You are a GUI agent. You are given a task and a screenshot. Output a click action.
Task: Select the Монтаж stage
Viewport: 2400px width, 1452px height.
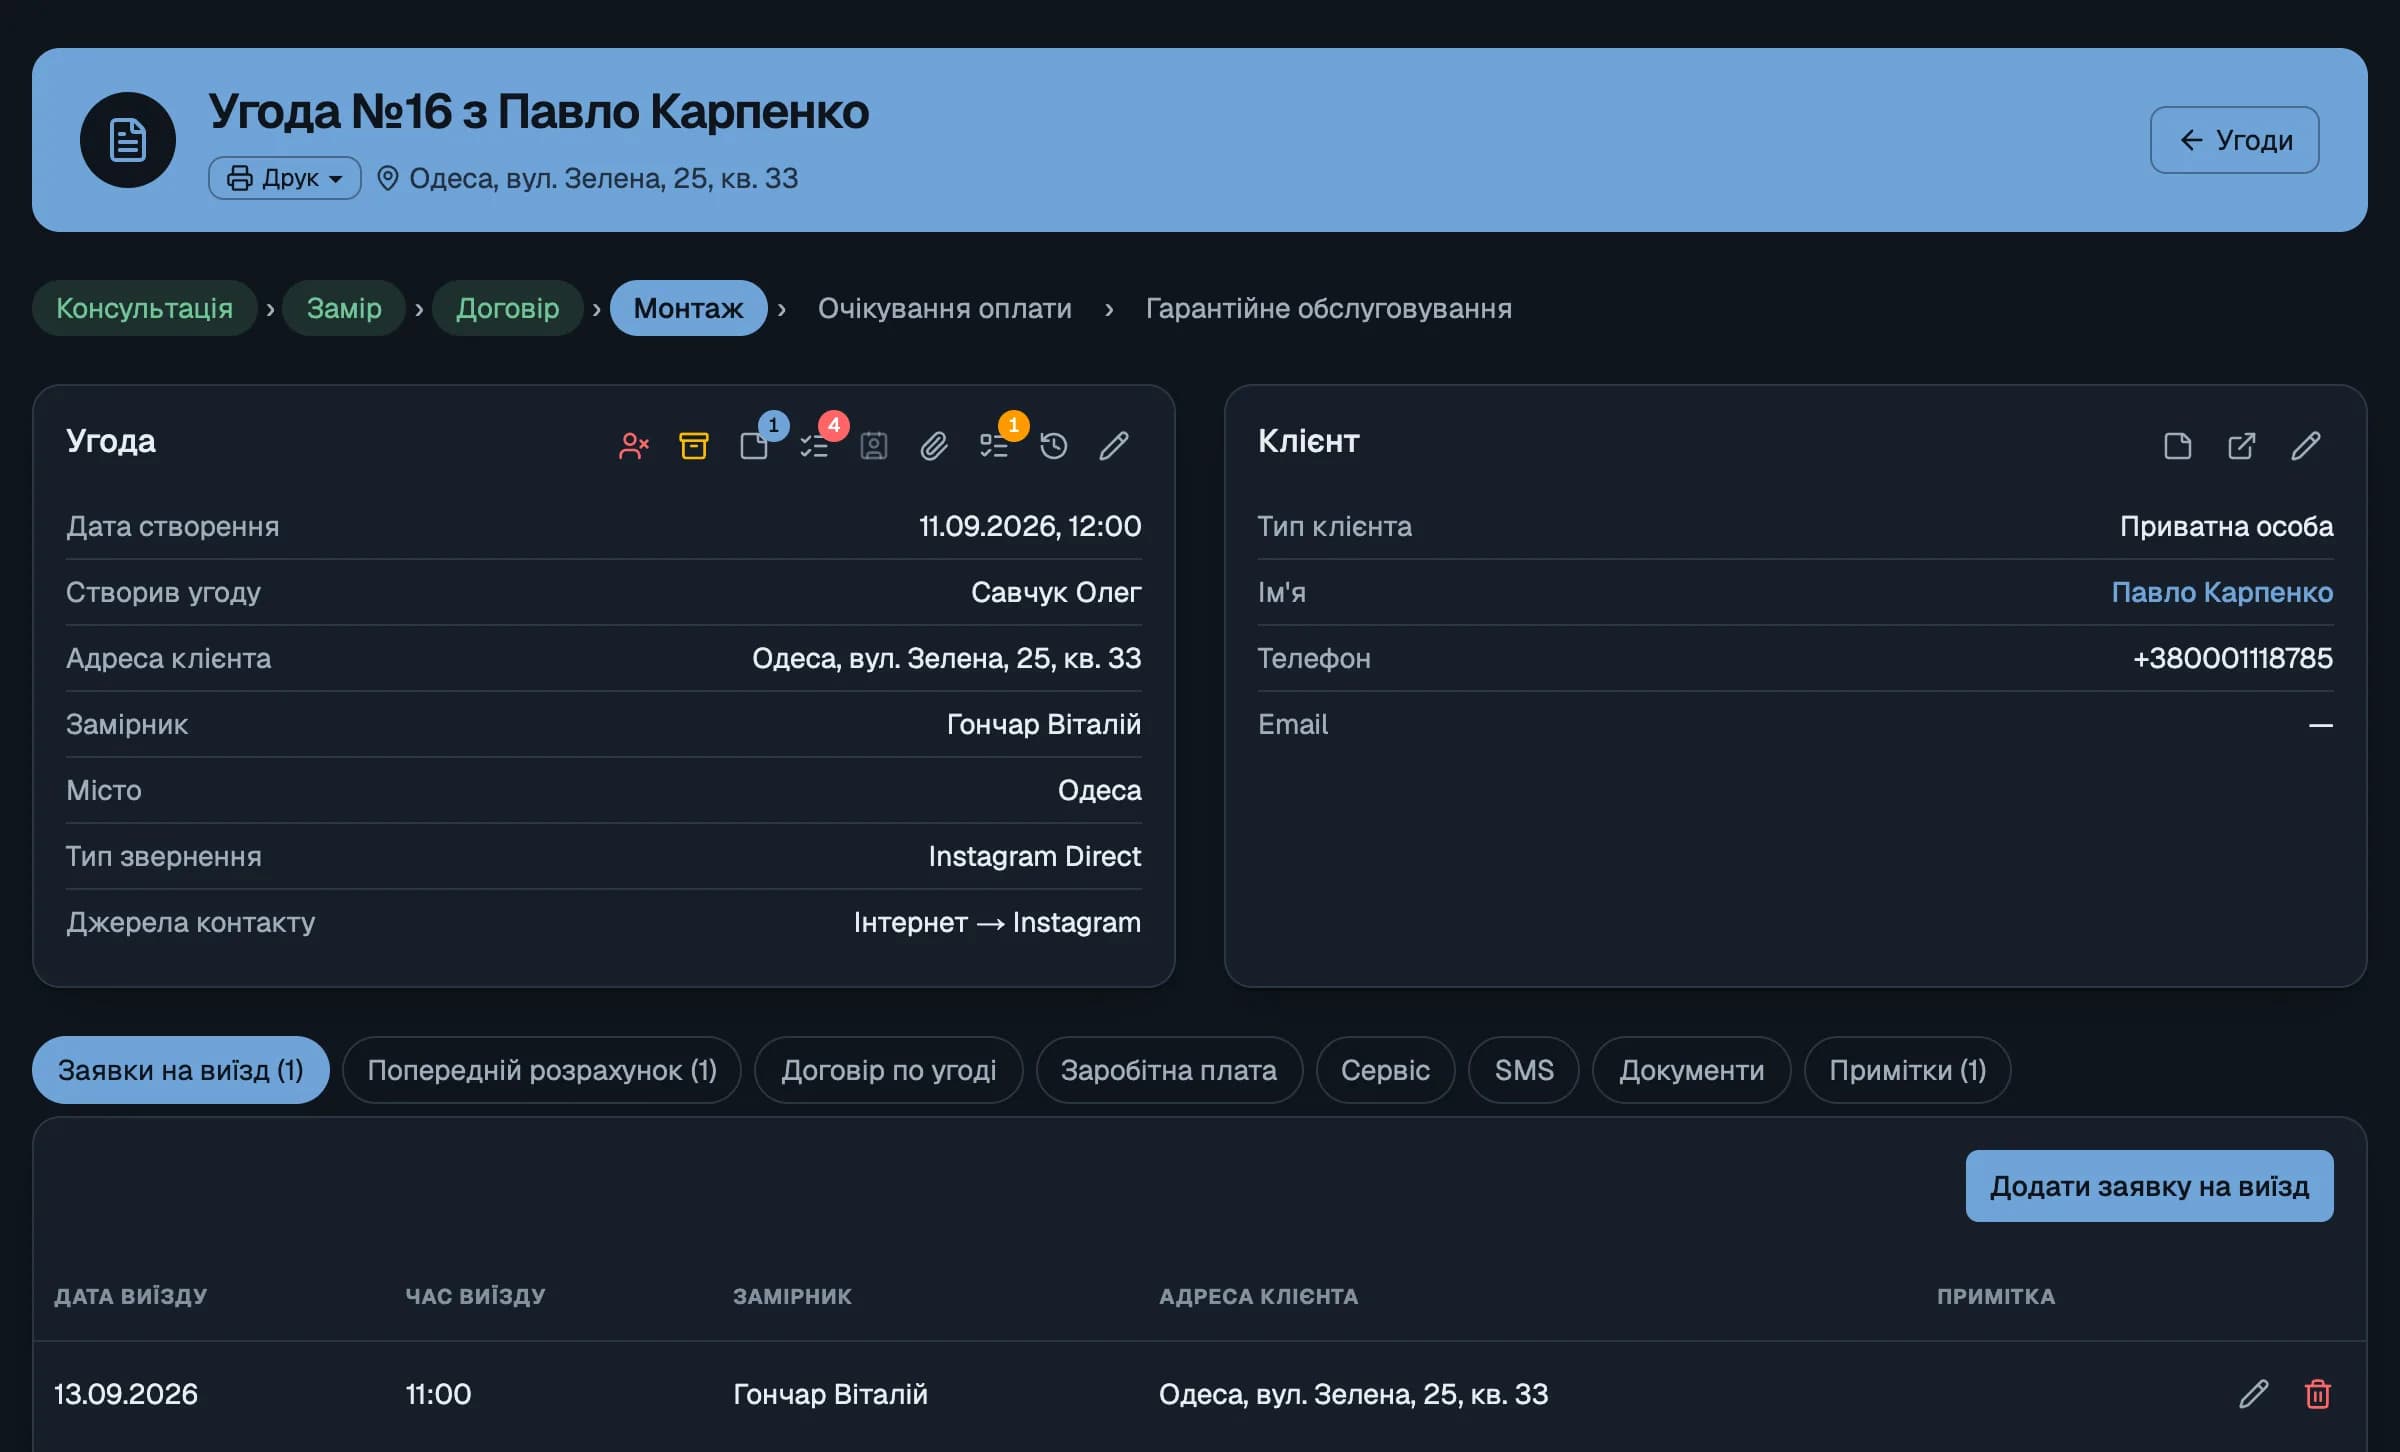click(689, 308)
